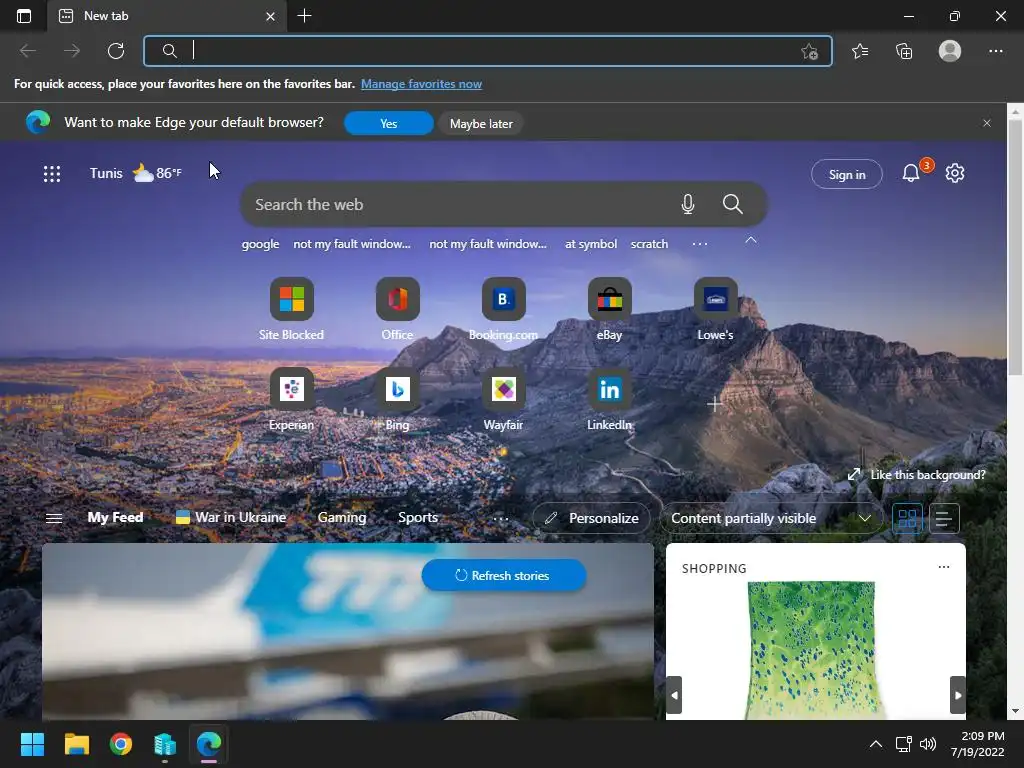1024x768 pixels.
Task: Open the app launcher grid icon
Action: (x=52, y=174)
